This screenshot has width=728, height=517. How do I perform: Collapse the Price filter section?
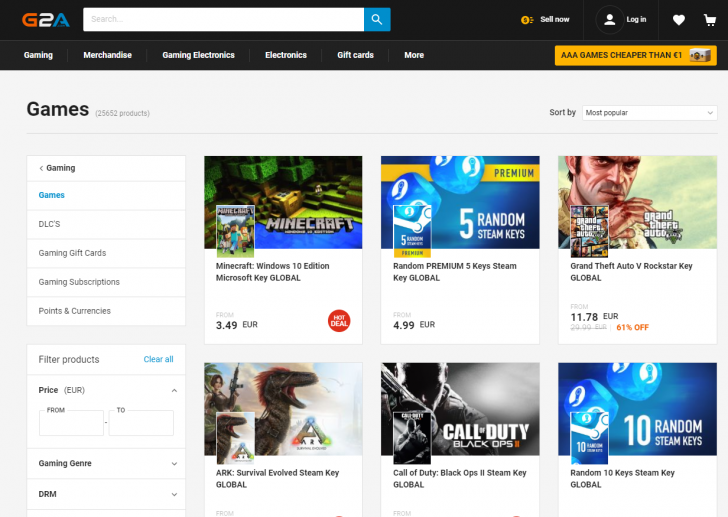(x=174, y=390)
